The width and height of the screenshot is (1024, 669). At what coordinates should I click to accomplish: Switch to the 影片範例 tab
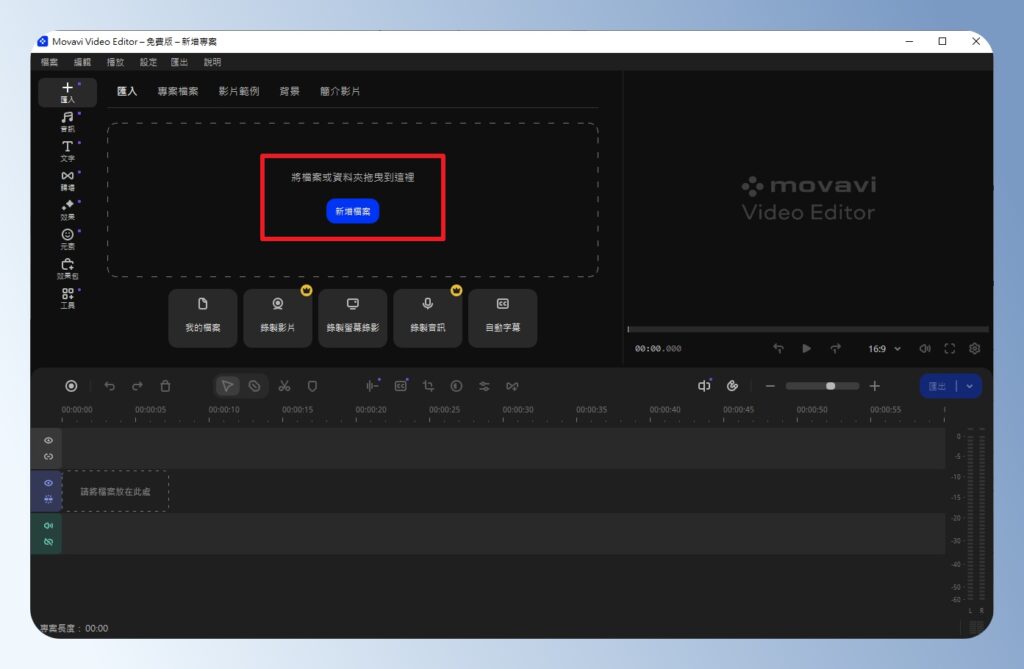[x=241, y=91]
